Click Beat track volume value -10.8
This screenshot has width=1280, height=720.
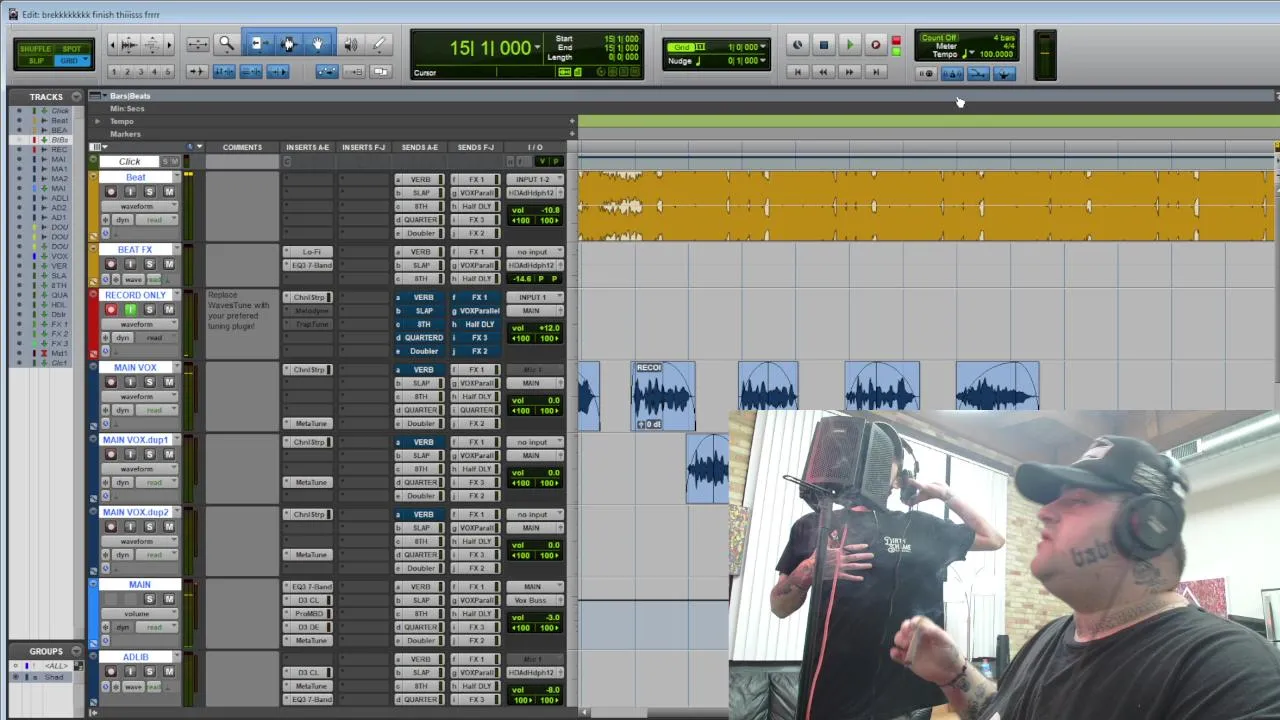(549, 211)
